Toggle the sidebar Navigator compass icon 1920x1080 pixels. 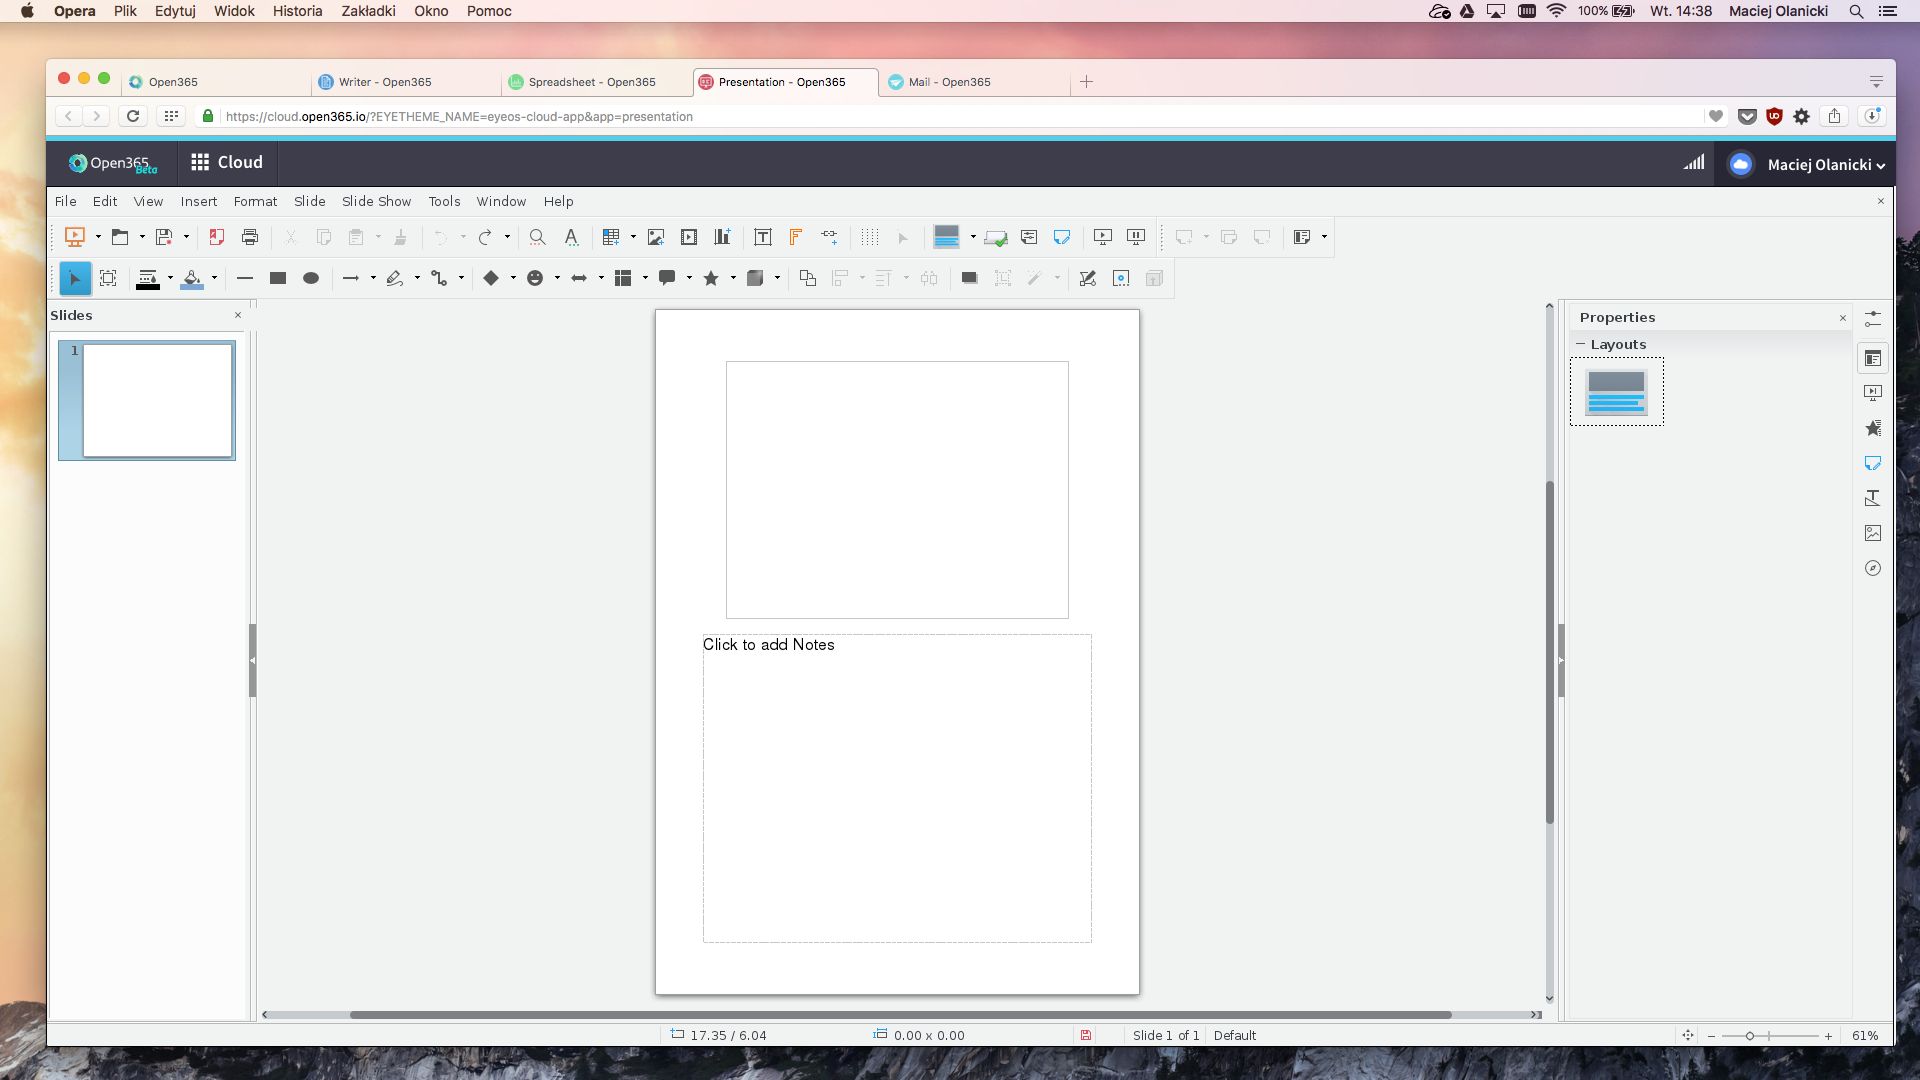(1873, 568)
